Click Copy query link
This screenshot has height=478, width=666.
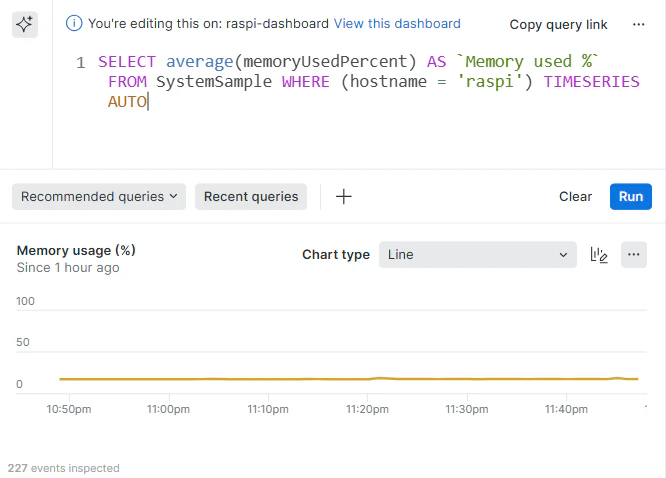click(x=558, y=25)
